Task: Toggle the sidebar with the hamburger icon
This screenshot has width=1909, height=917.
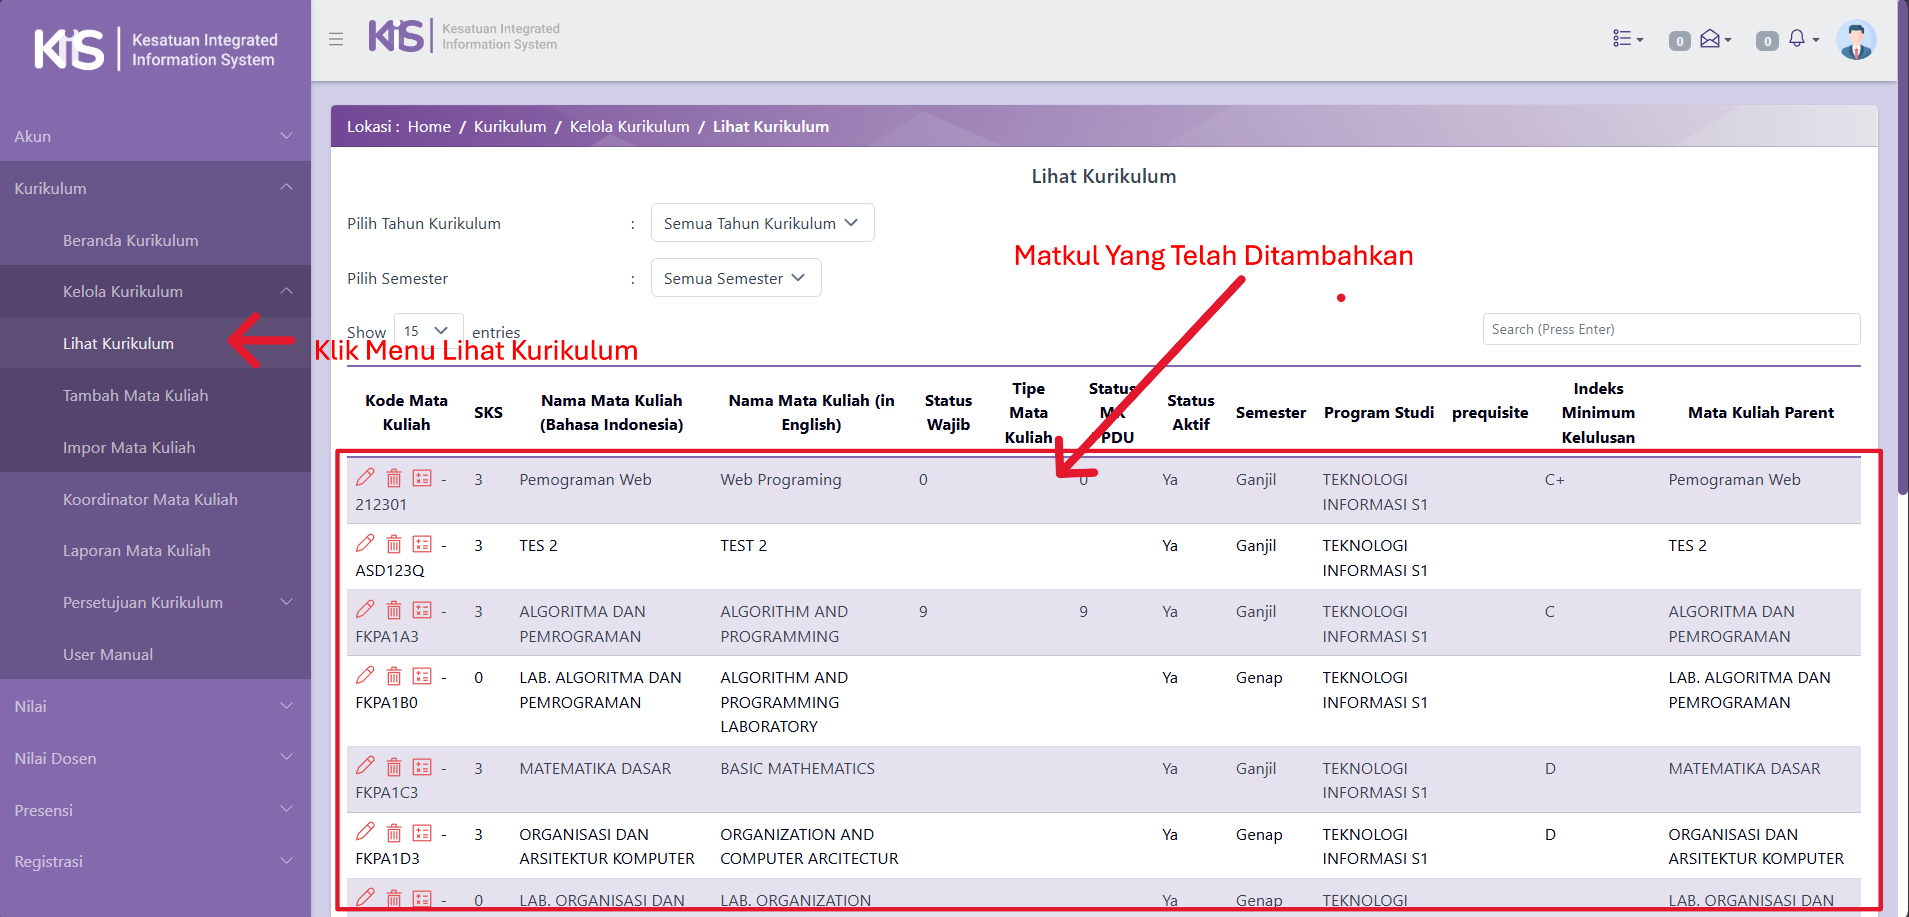Action: pos(336,39)
